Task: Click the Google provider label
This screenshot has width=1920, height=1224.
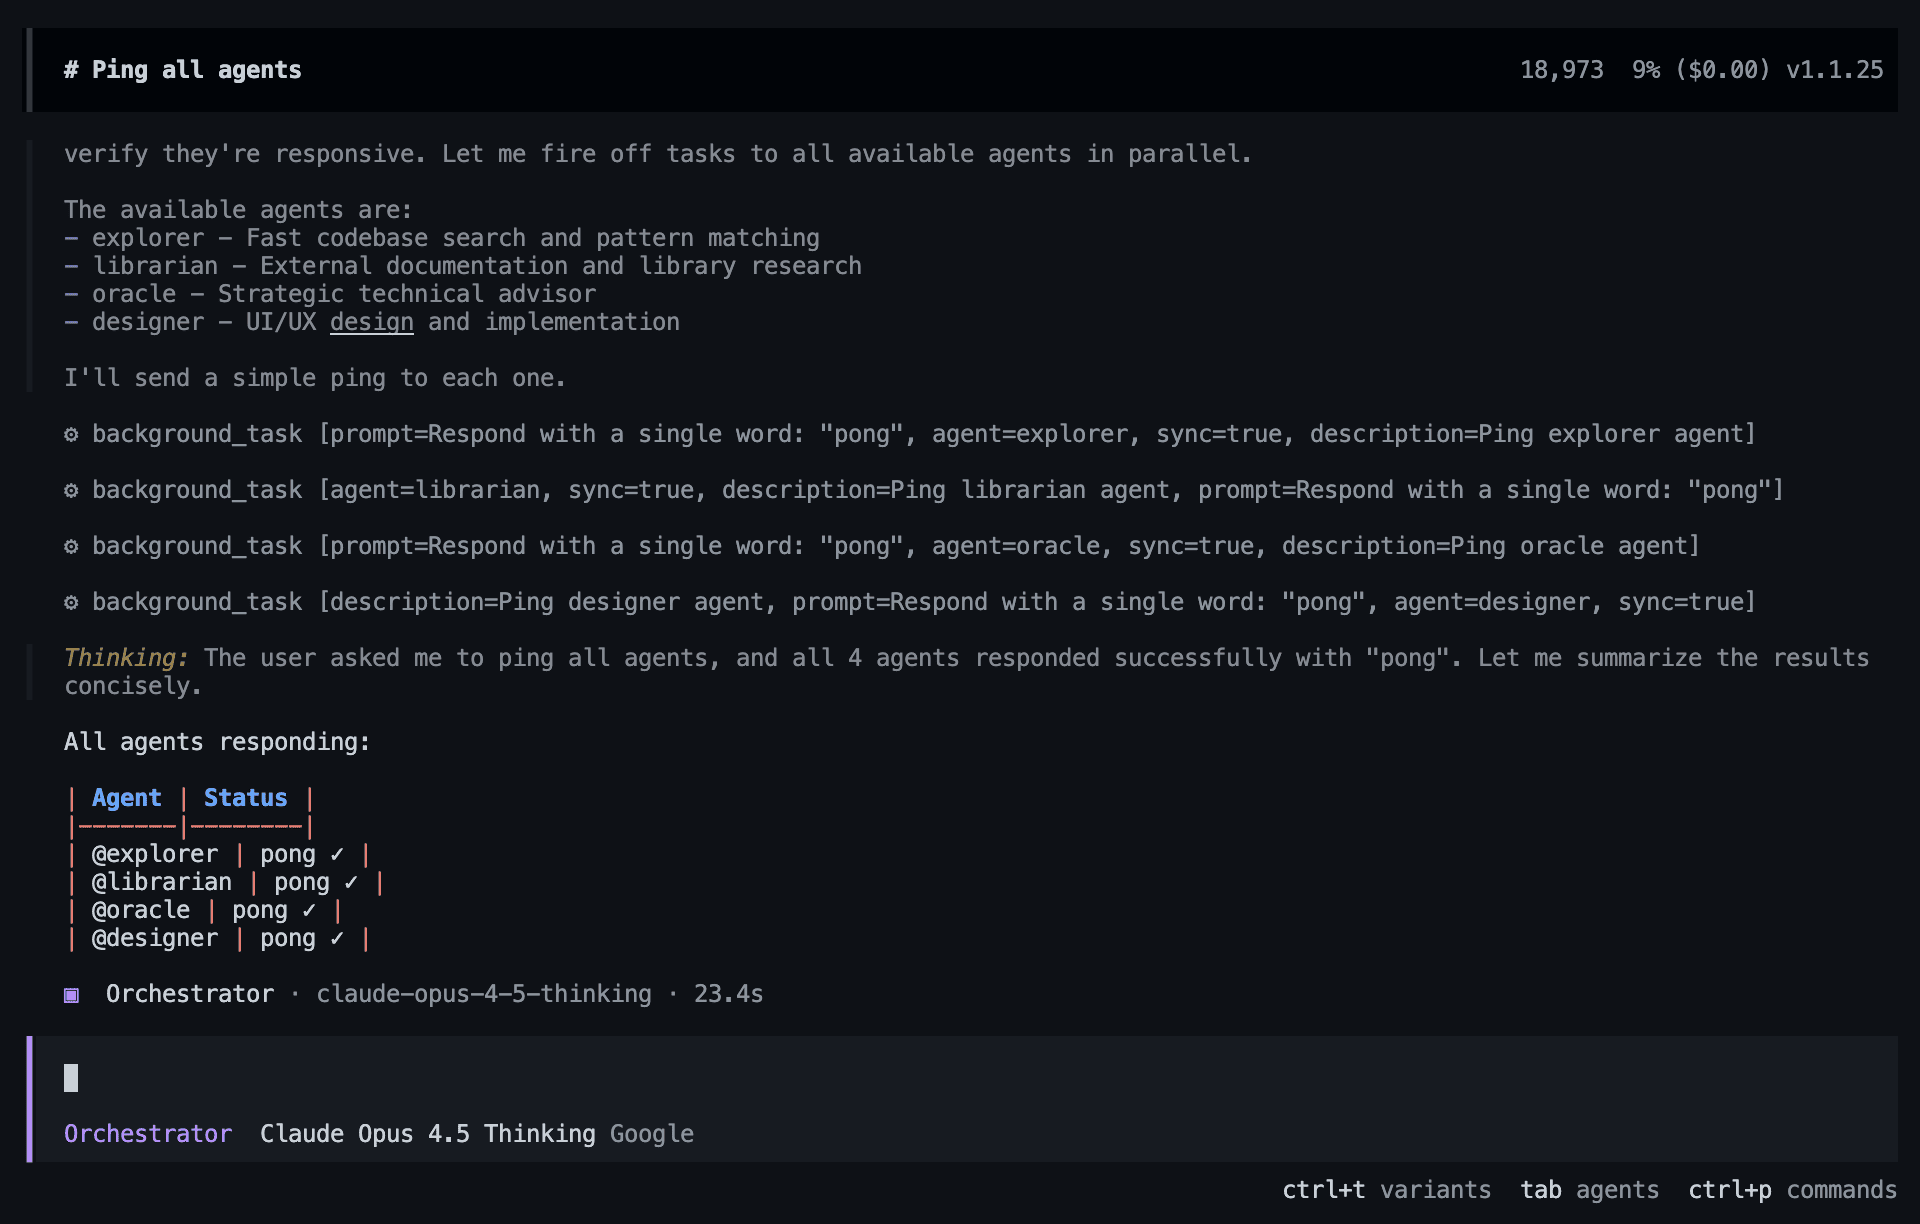Action: (652, 1134)
